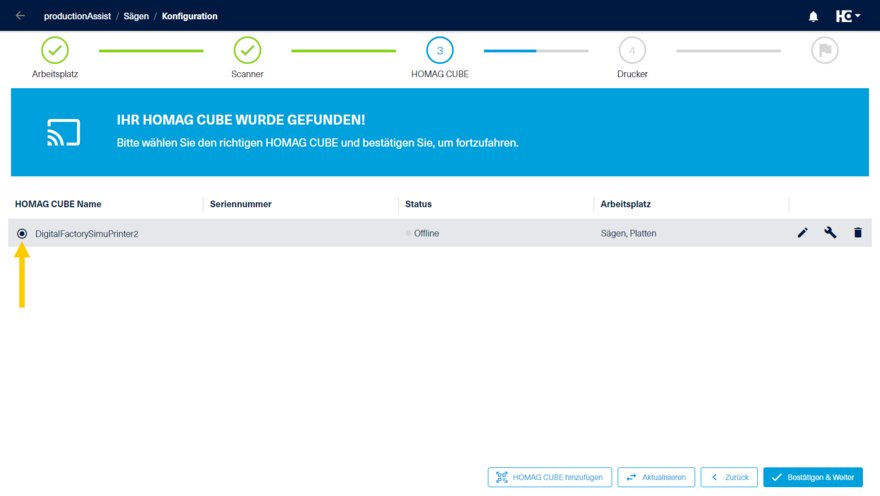Click the Status column header

[x=418, y=204]
